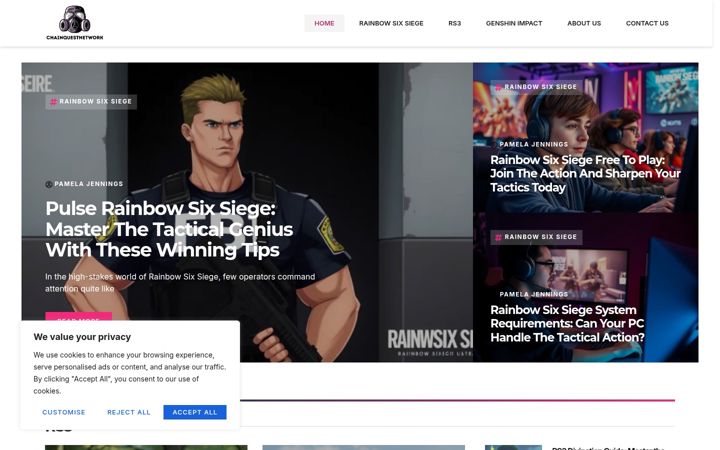Open the Pulse Rainbow Six Siege article headline
The height and width of the screenshot is (450, 720).
point(169,229)
